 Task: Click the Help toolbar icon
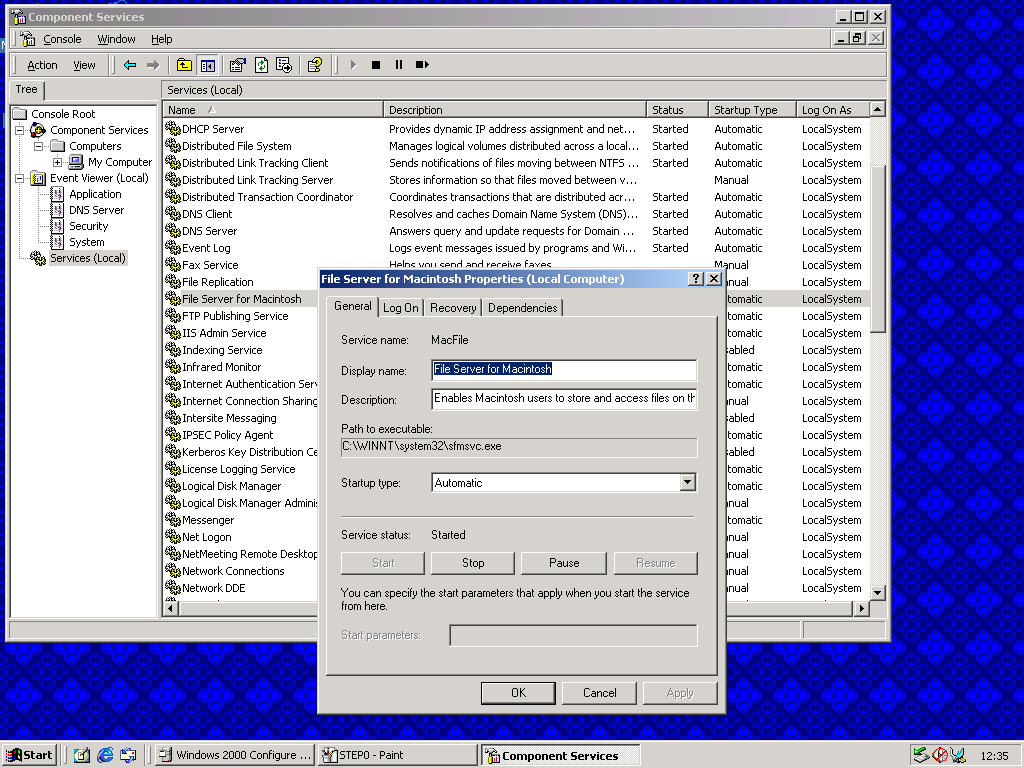[x=315, y=65]
